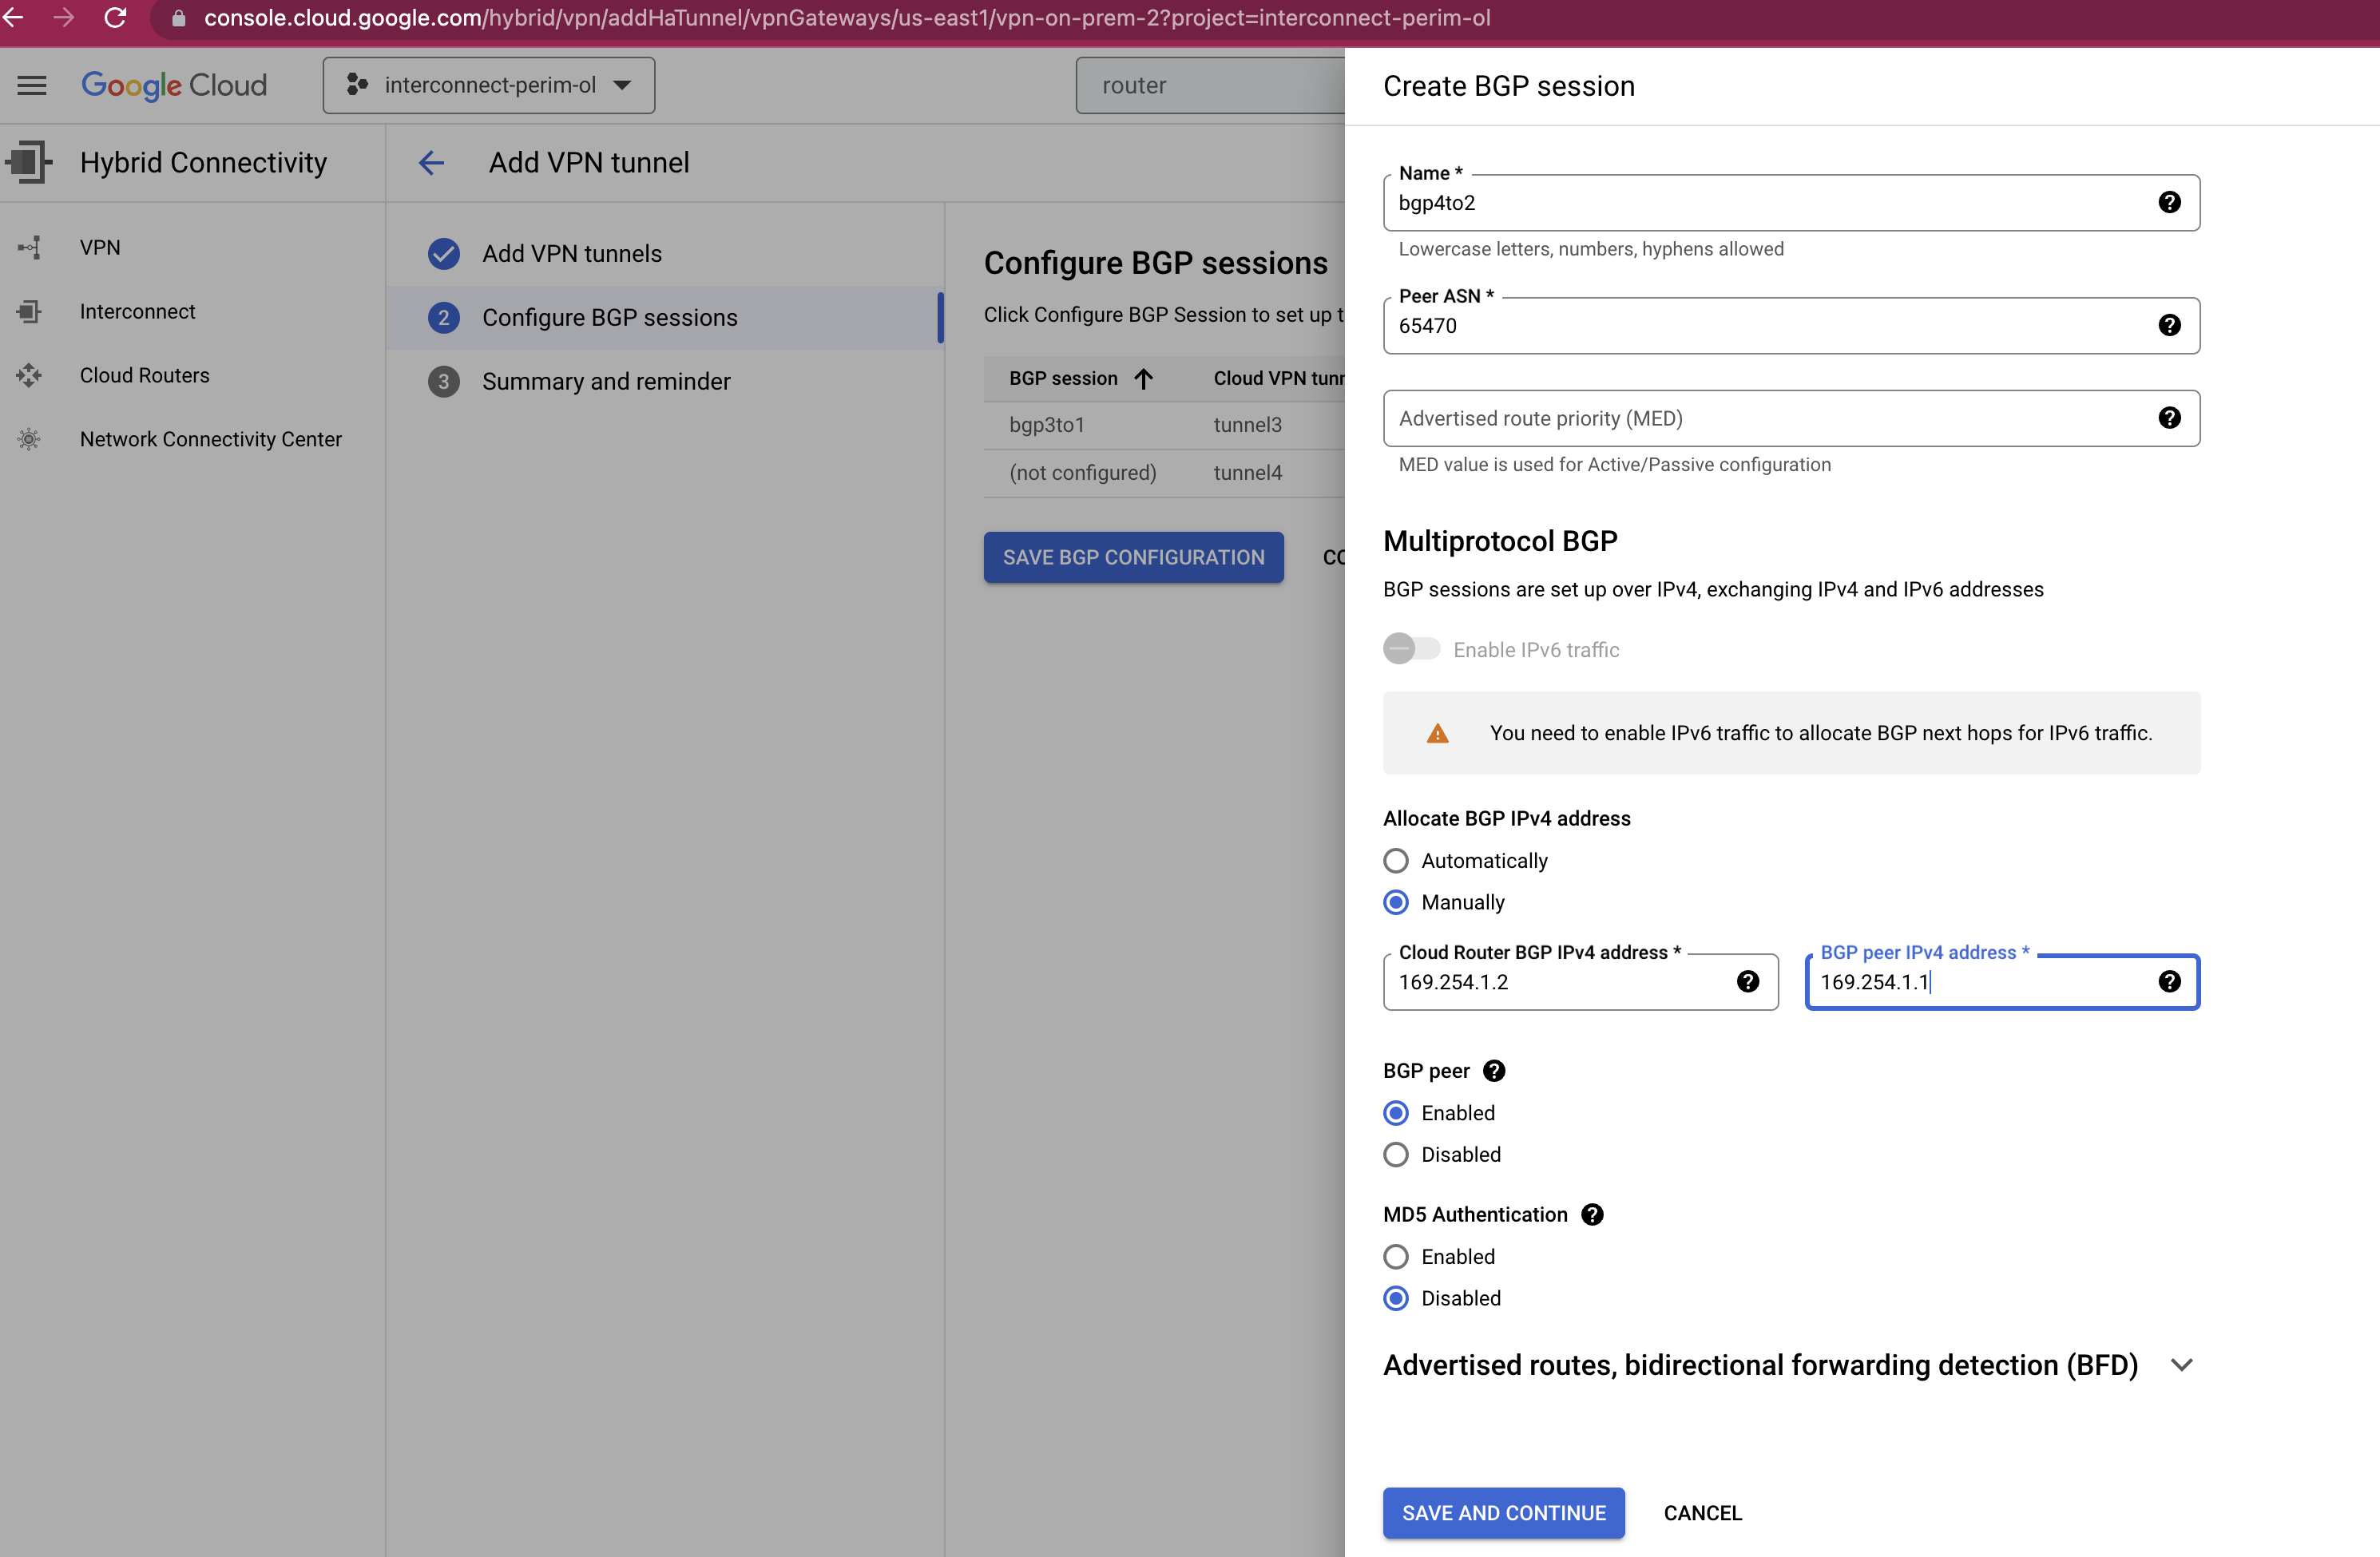2380x1557 pixels.
Task: Click the CANCEL button
Action: (x=1701, y=1513)
